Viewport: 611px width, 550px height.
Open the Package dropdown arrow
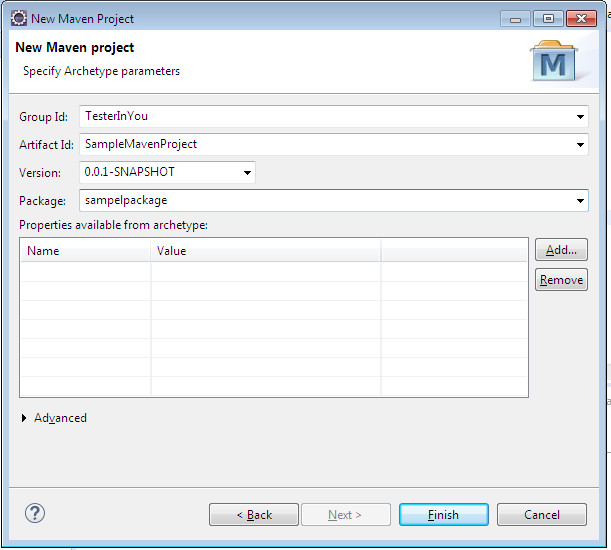point(580,201)
